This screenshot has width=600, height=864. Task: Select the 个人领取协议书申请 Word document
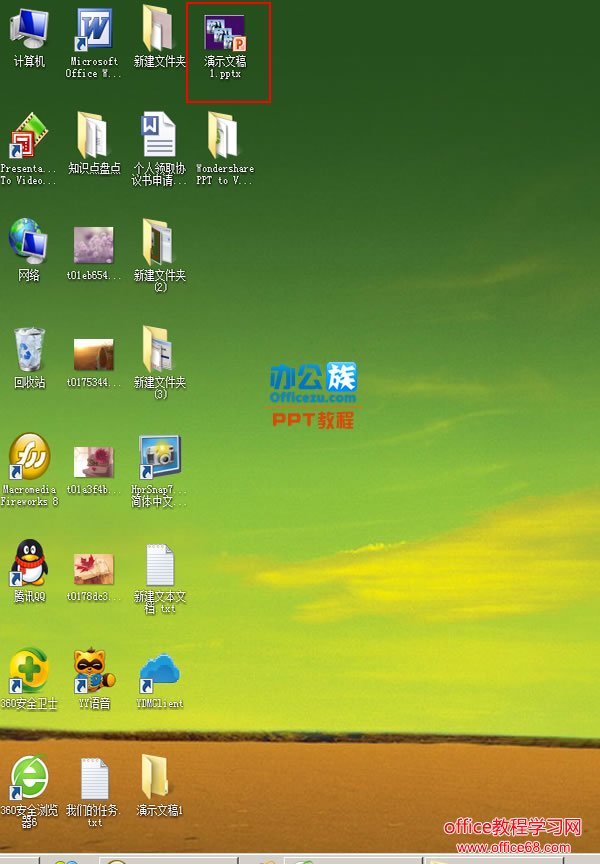click(x=159, y=136)
